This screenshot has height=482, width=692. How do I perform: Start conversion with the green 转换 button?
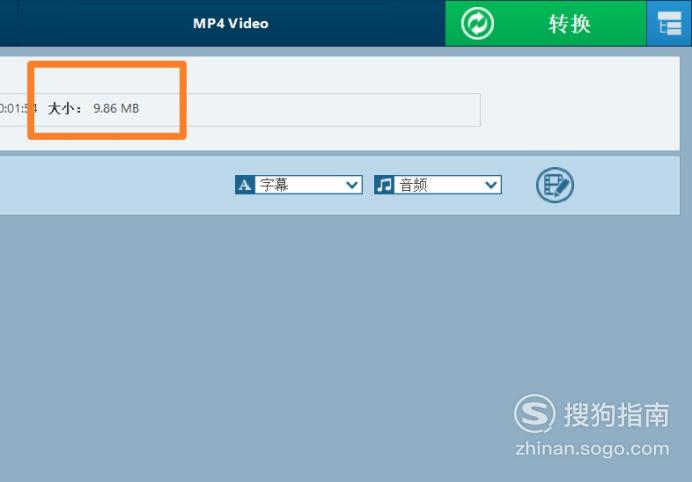(x=545, y=23)
